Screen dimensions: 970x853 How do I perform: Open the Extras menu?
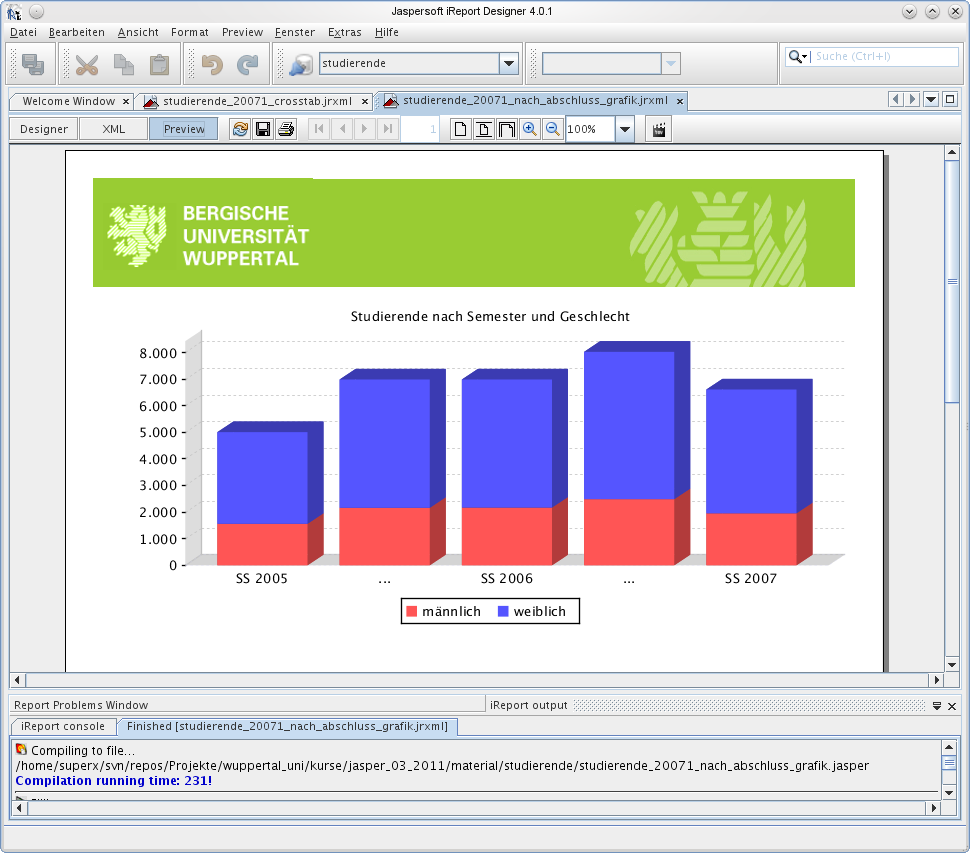coord(345,32)
